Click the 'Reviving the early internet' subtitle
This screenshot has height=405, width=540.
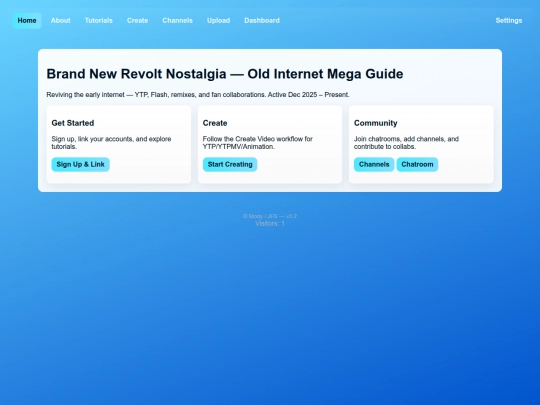pyautogui.click(x=198, y=95)
